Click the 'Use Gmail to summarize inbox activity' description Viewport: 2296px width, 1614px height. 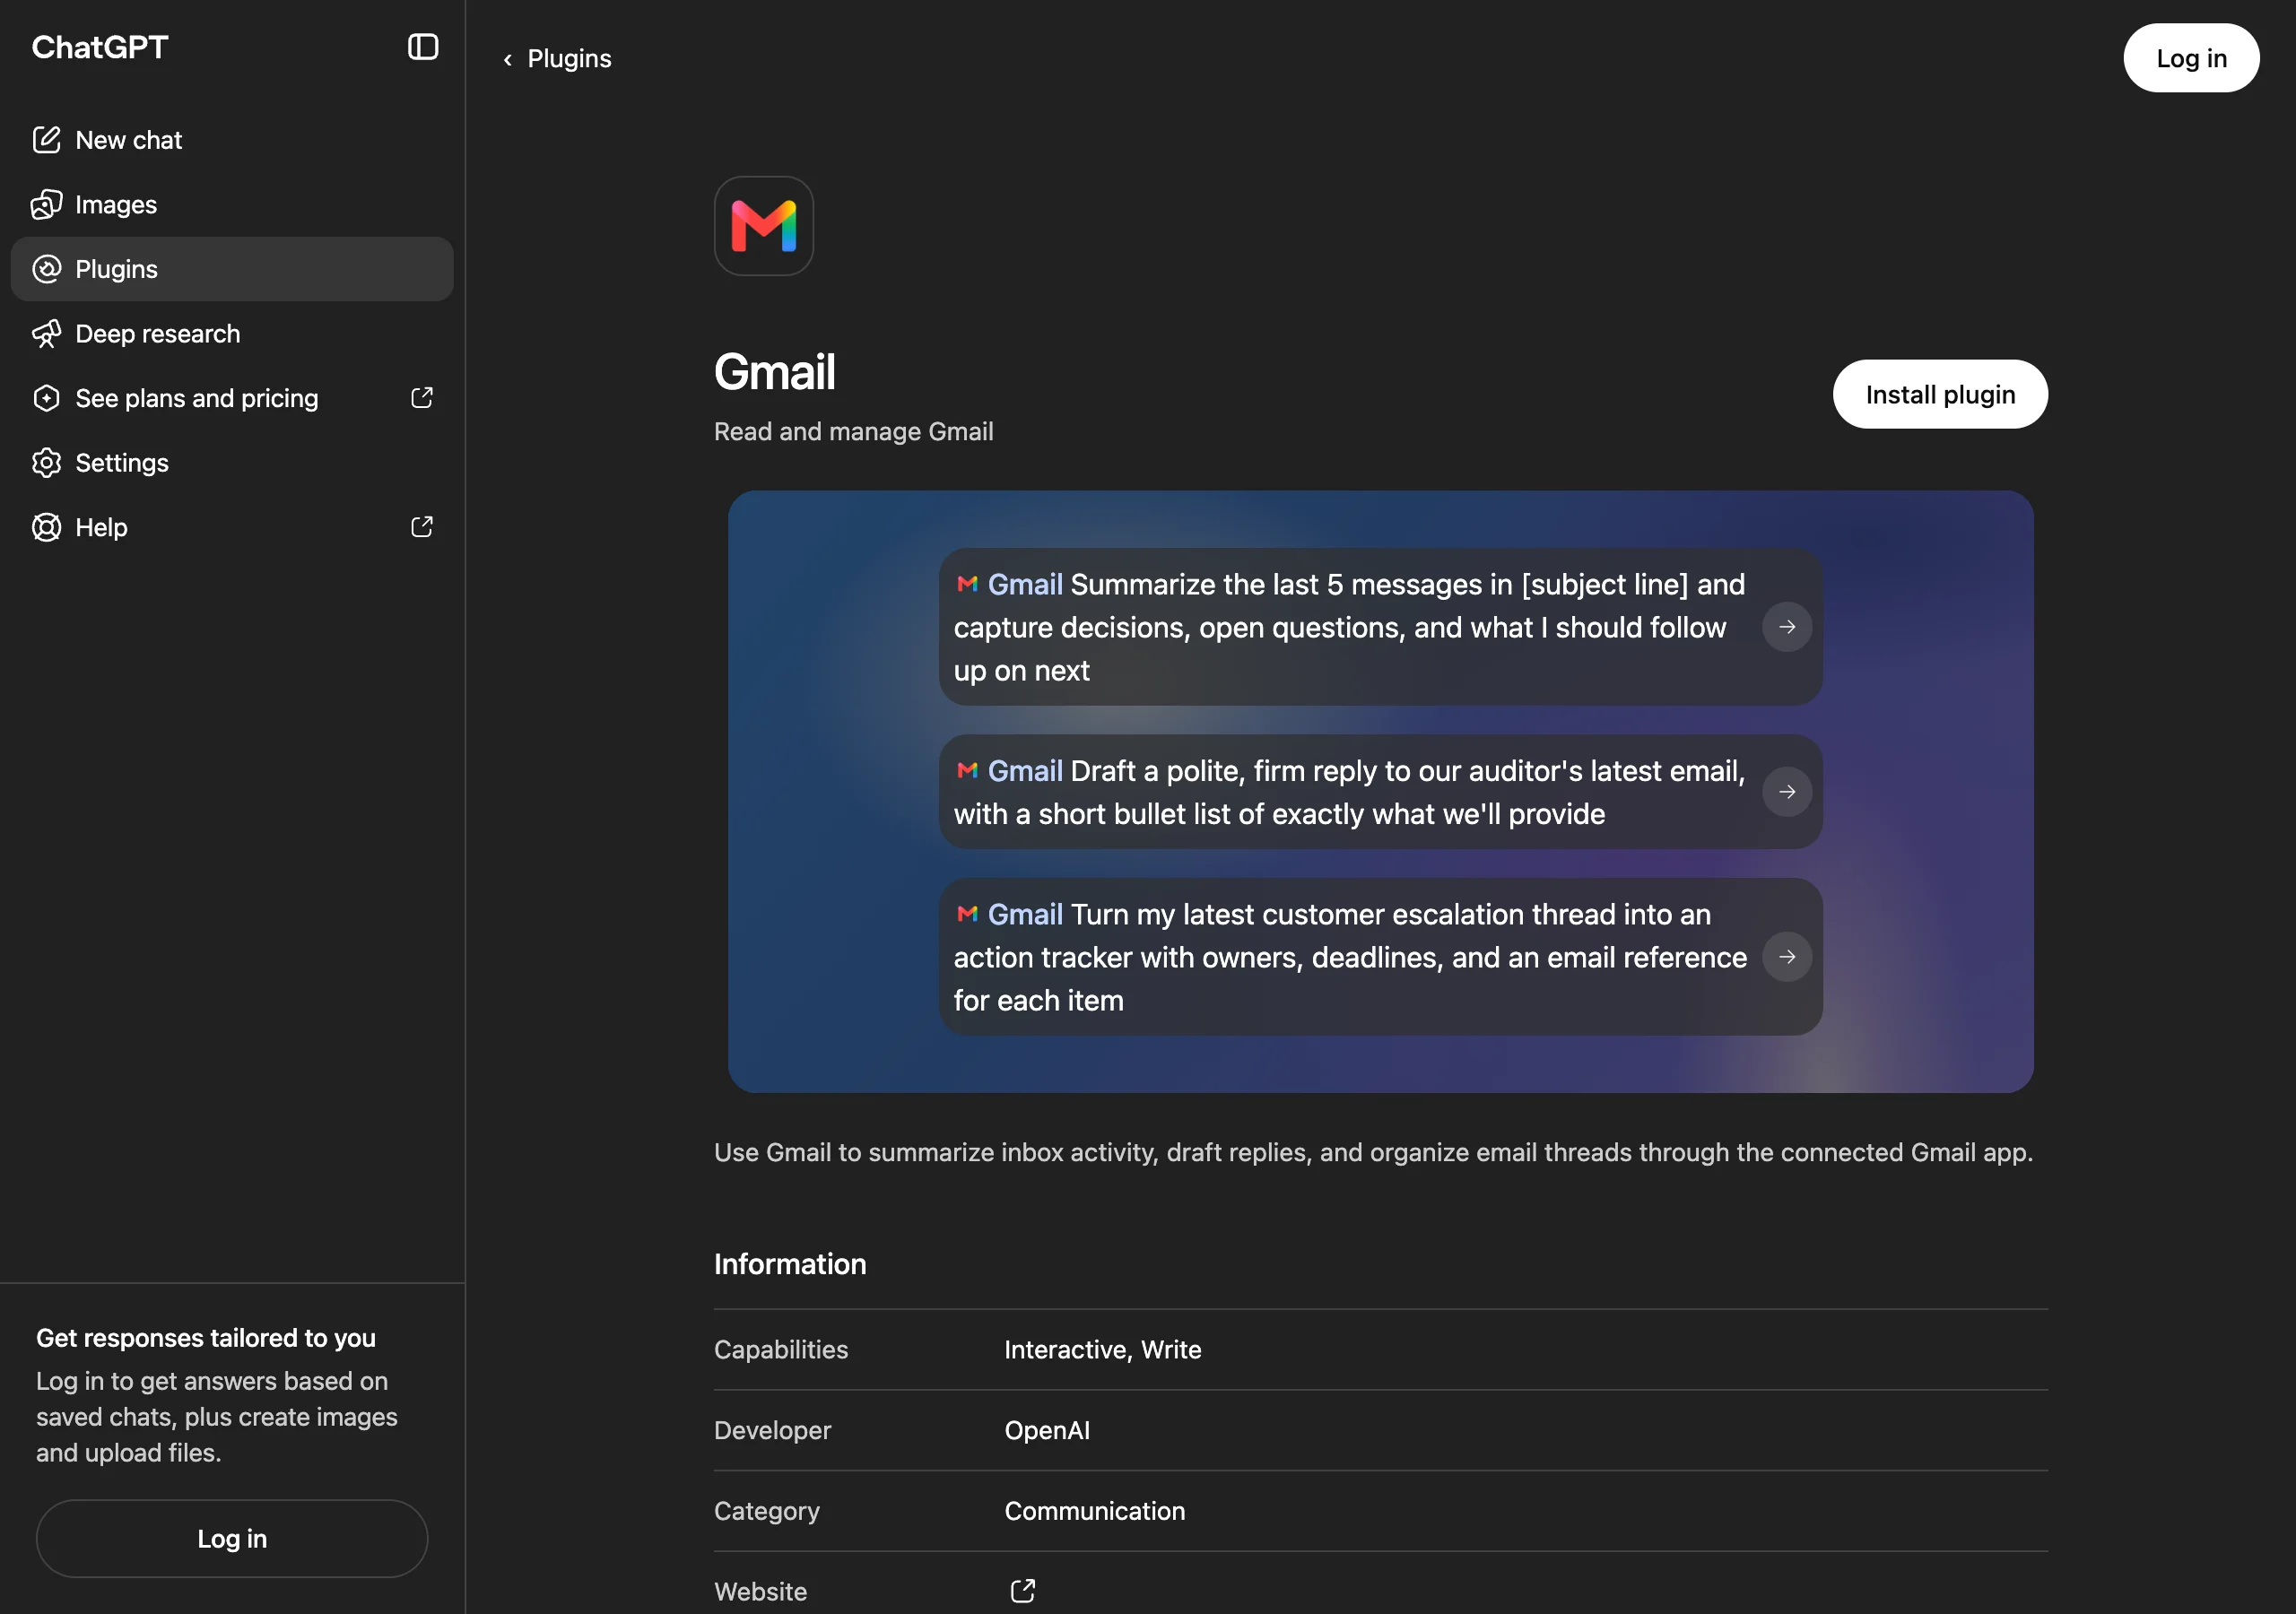1373,1152
